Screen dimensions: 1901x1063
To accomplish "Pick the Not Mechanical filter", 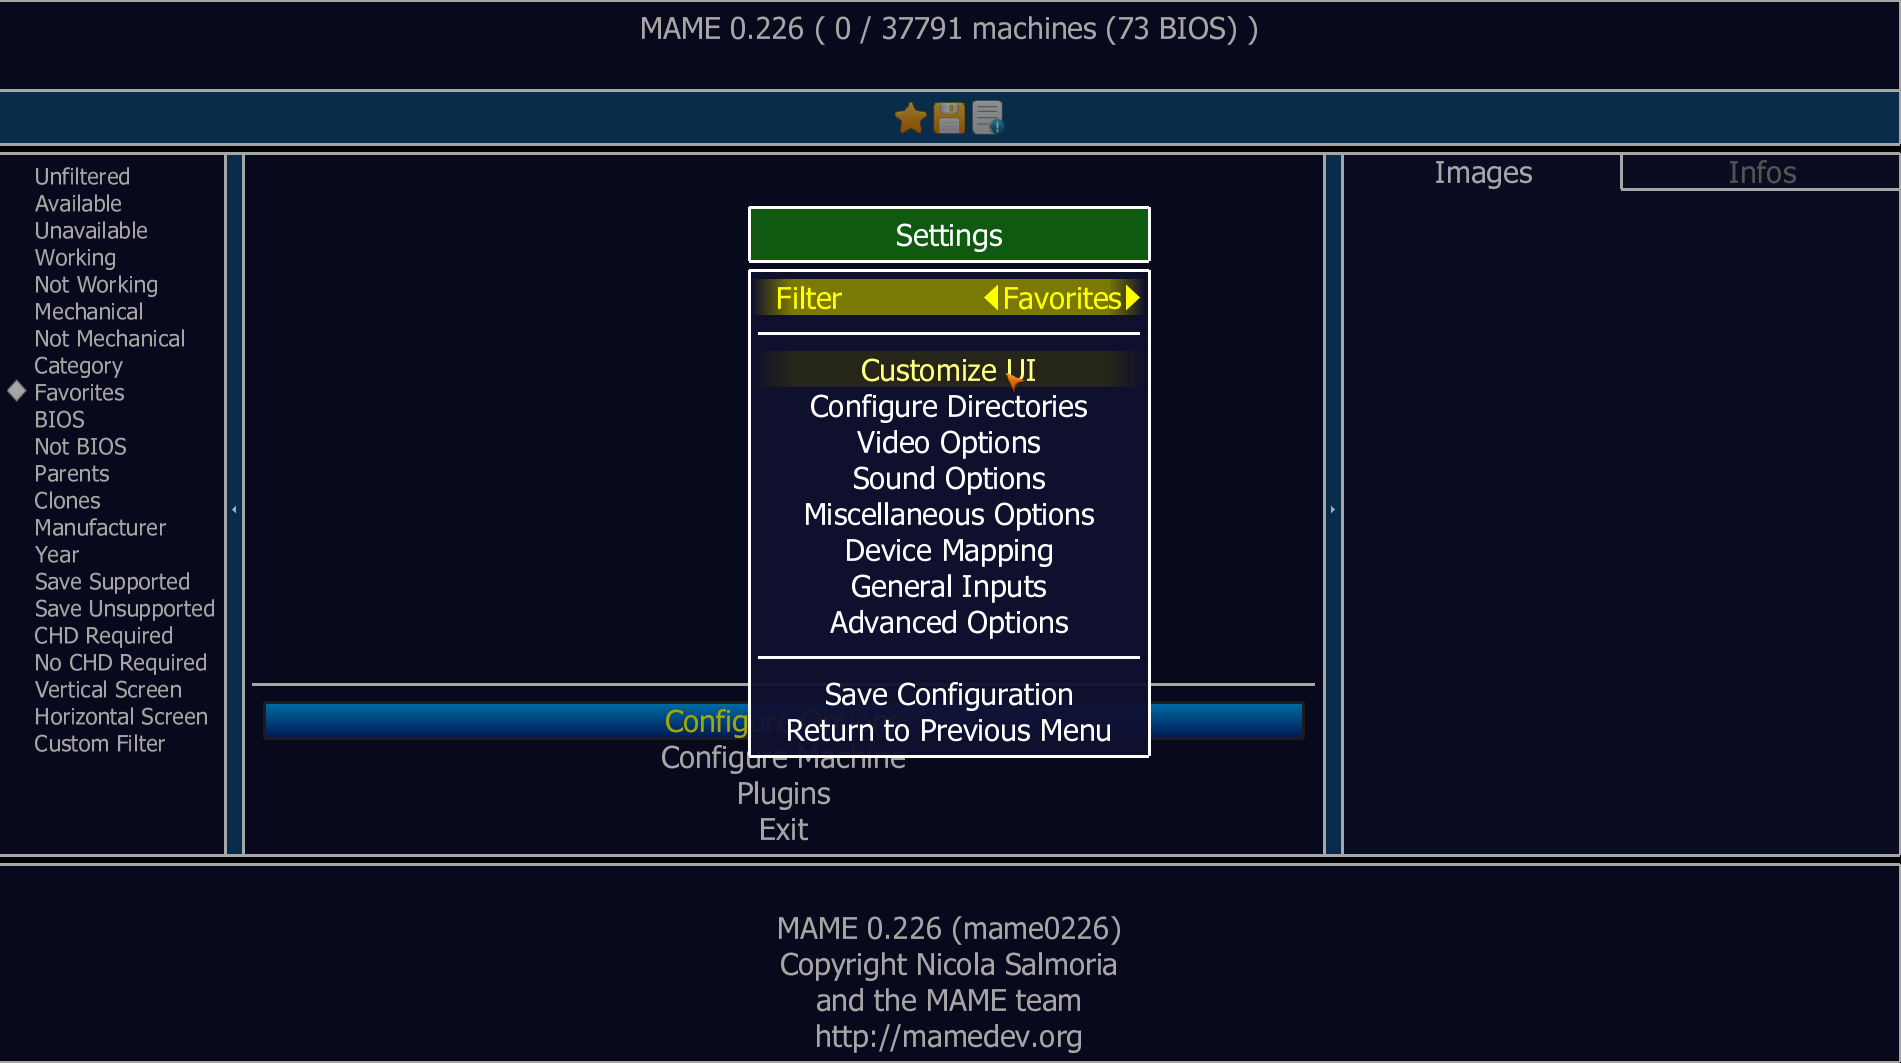I will (110, 338).
